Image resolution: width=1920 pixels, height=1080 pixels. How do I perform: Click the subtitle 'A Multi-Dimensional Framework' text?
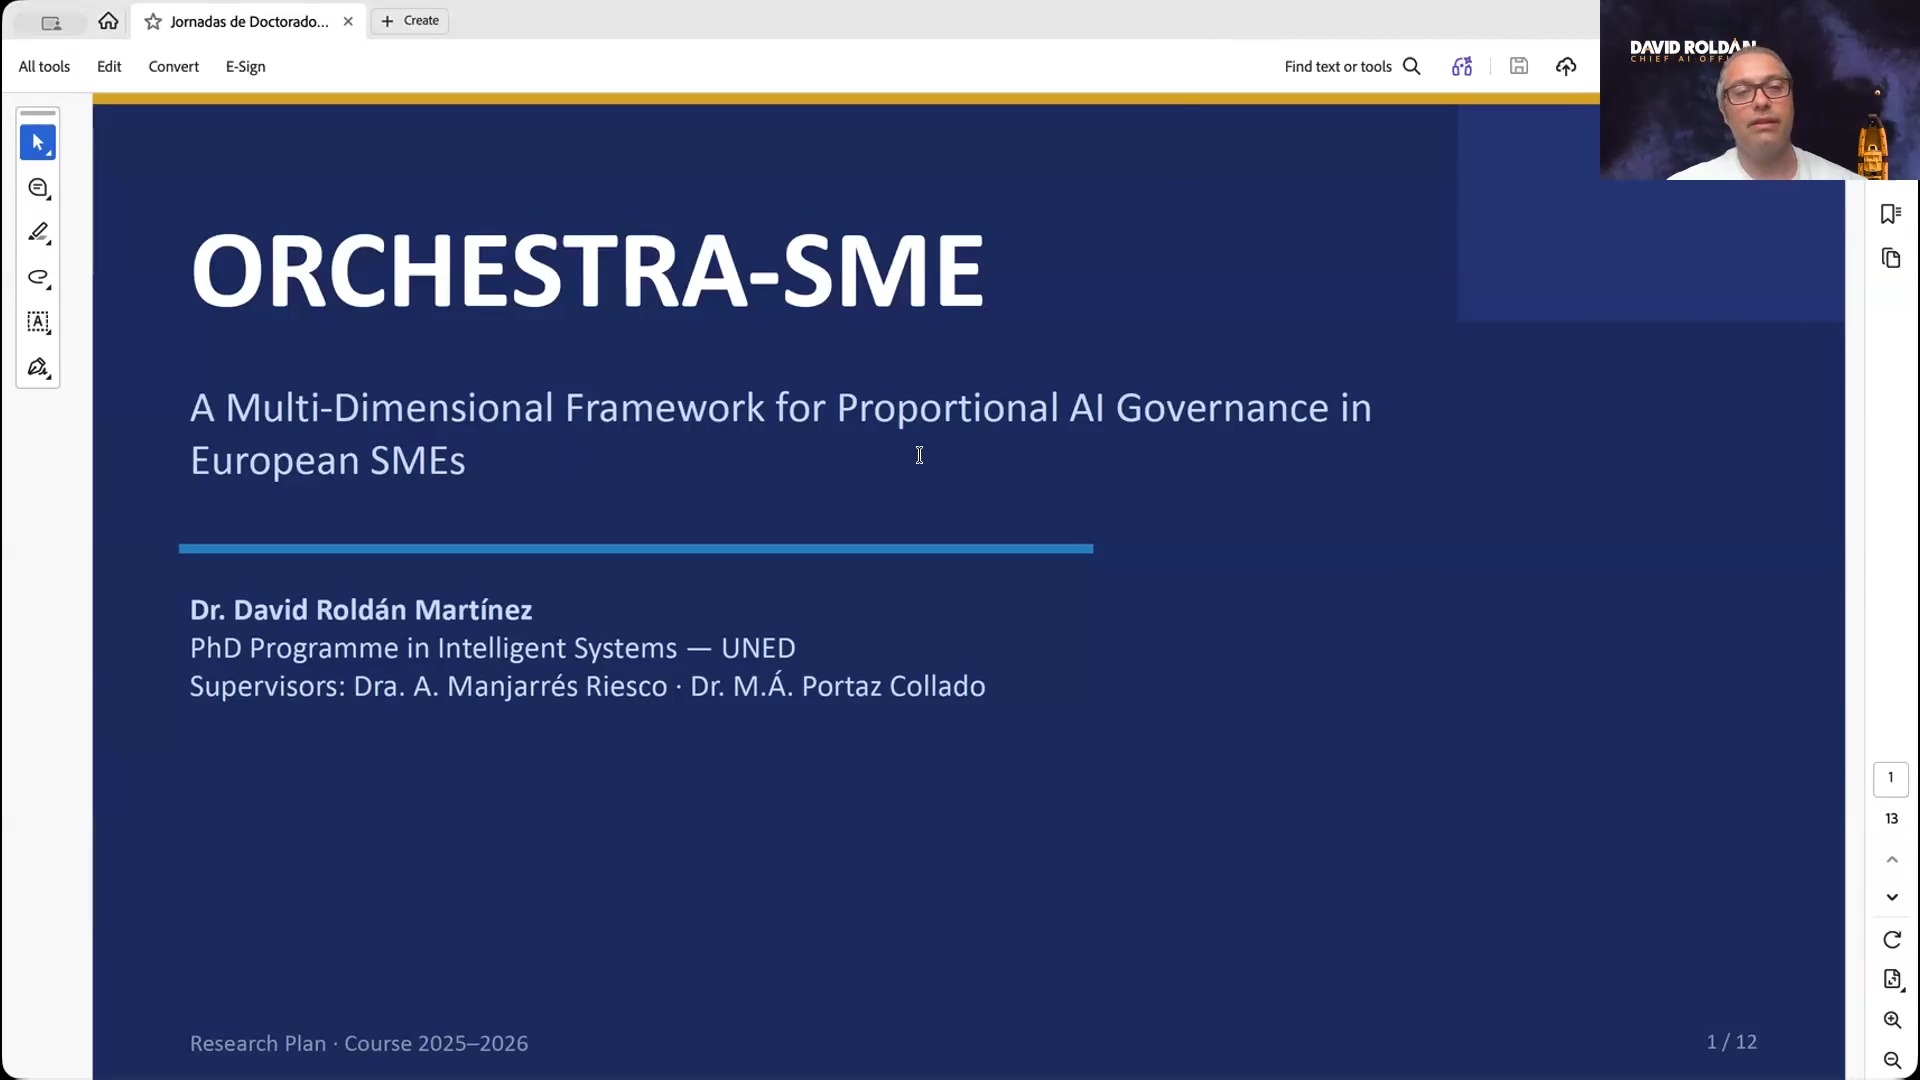click(x=781, y=434)
